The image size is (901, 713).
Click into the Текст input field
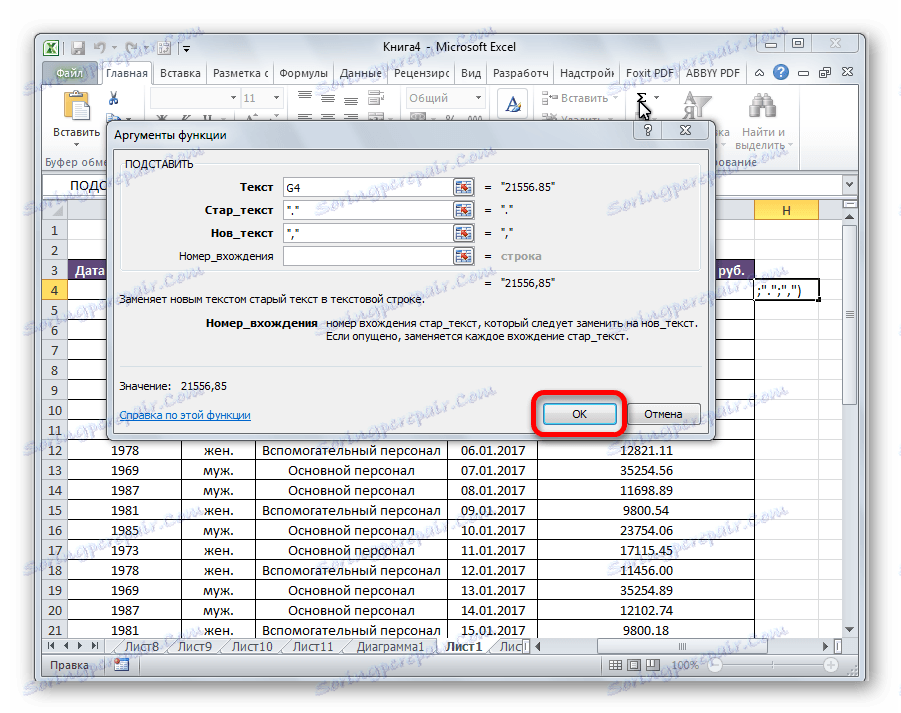pyautogui.click(x=368, y=187)
